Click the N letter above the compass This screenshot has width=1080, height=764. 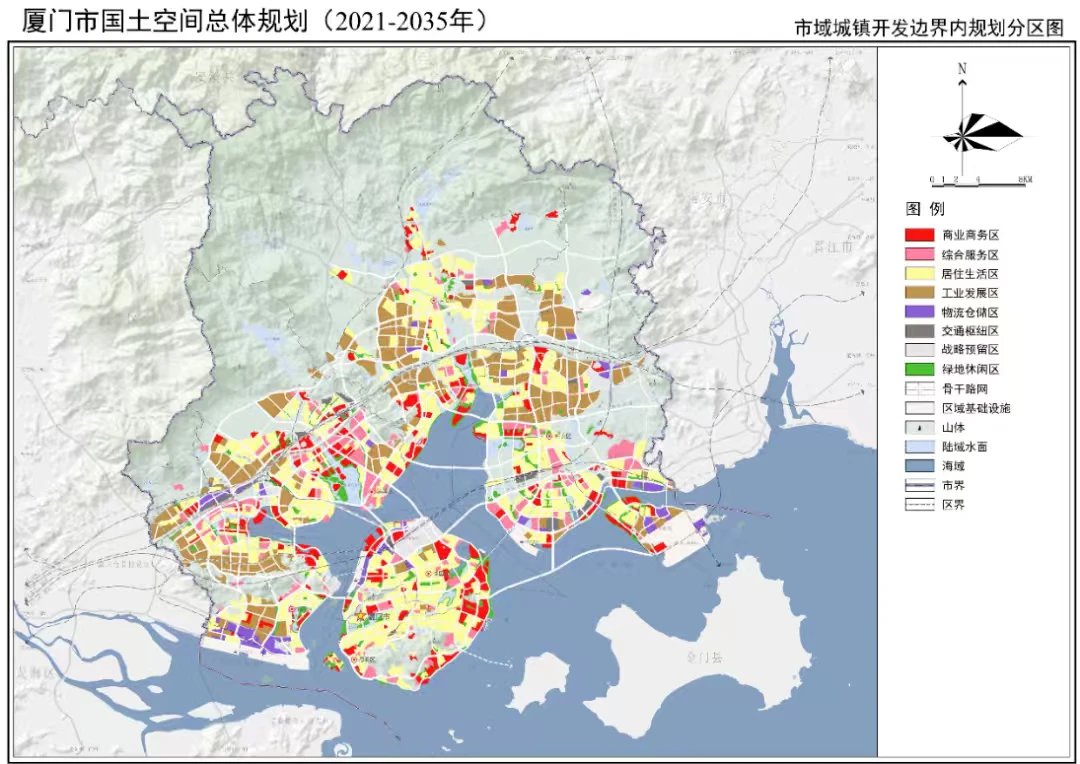click(962, 68)
